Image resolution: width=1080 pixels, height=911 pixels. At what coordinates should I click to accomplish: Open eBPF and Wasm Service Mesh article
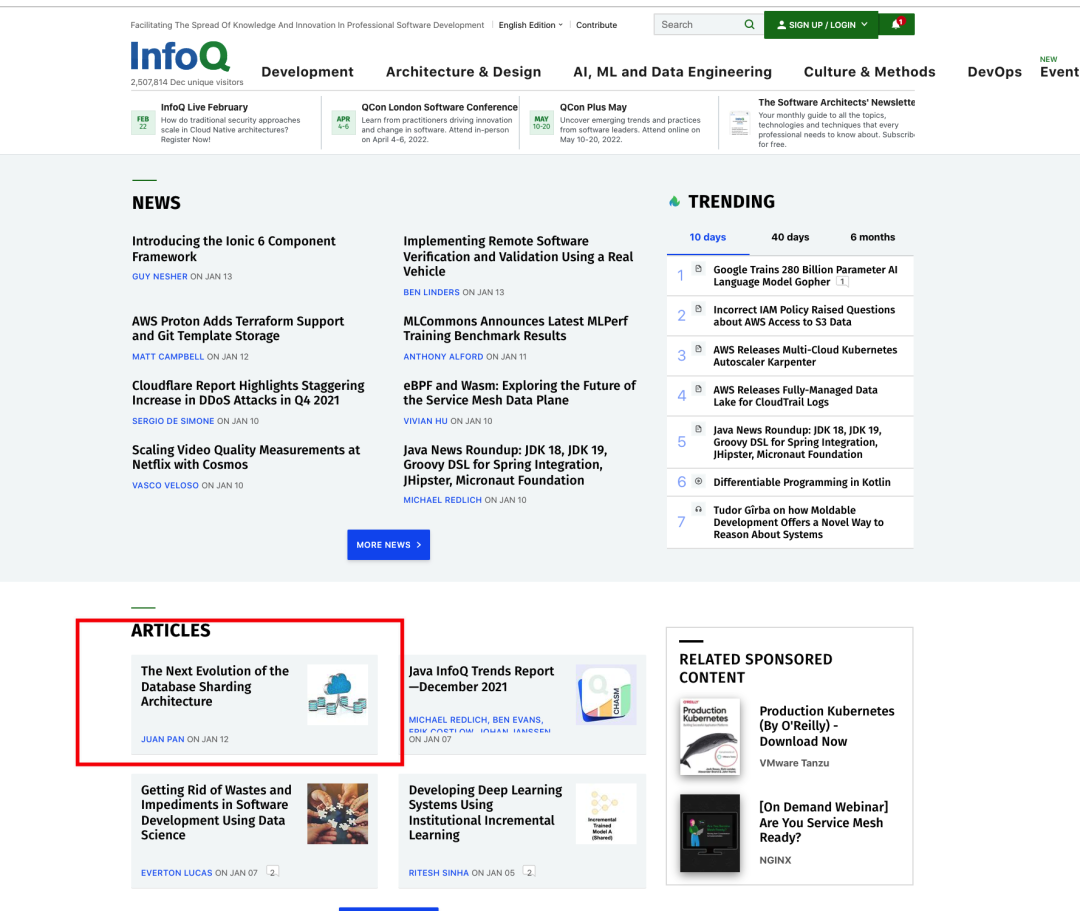click(x=519, y=392)
